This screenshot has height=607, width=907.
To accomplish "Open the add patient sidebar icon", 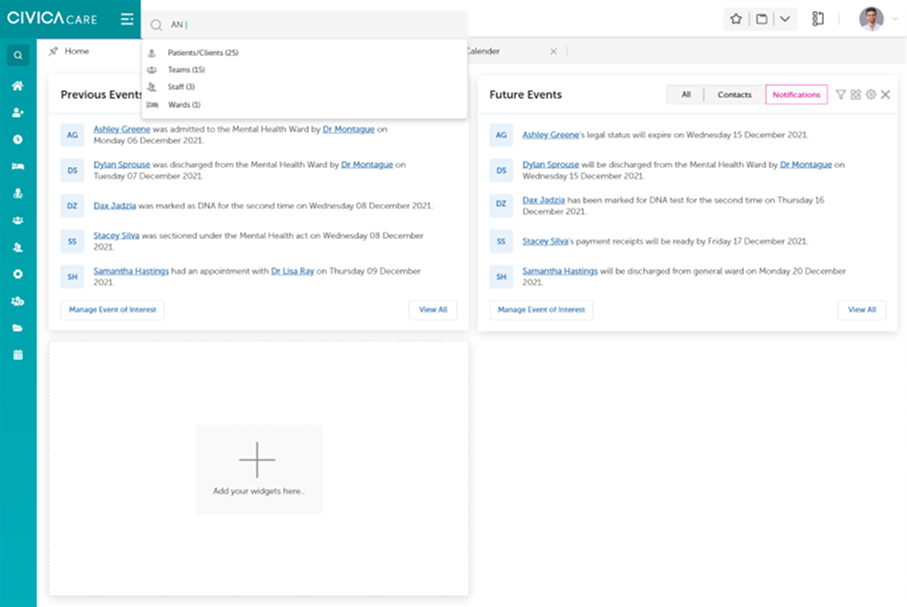I will coord(18,112).
